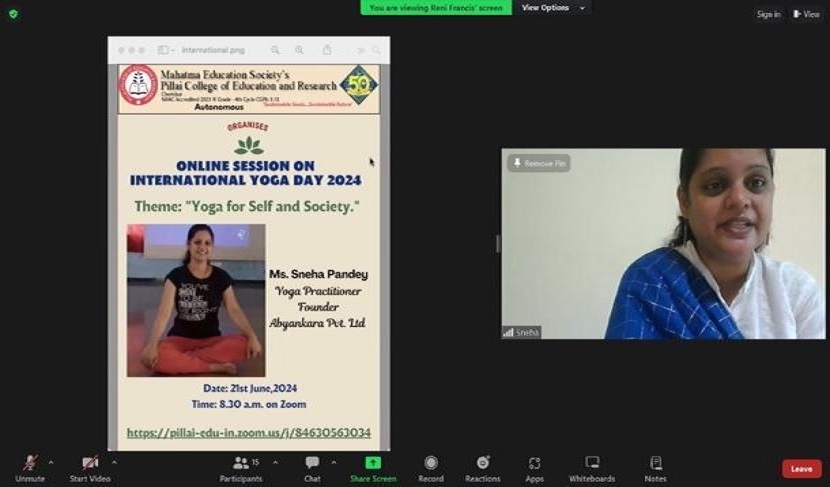This screenshot has width=830, height=487.
Task: Click the search icon in Preview toolbar
Action: click(x=376, y=50)
